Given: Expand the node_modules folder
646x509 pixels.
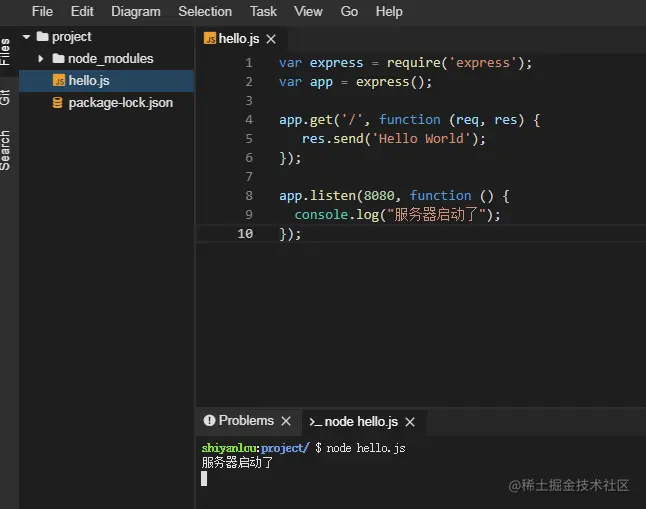Looking at the screenshot, I should [40, 59].
